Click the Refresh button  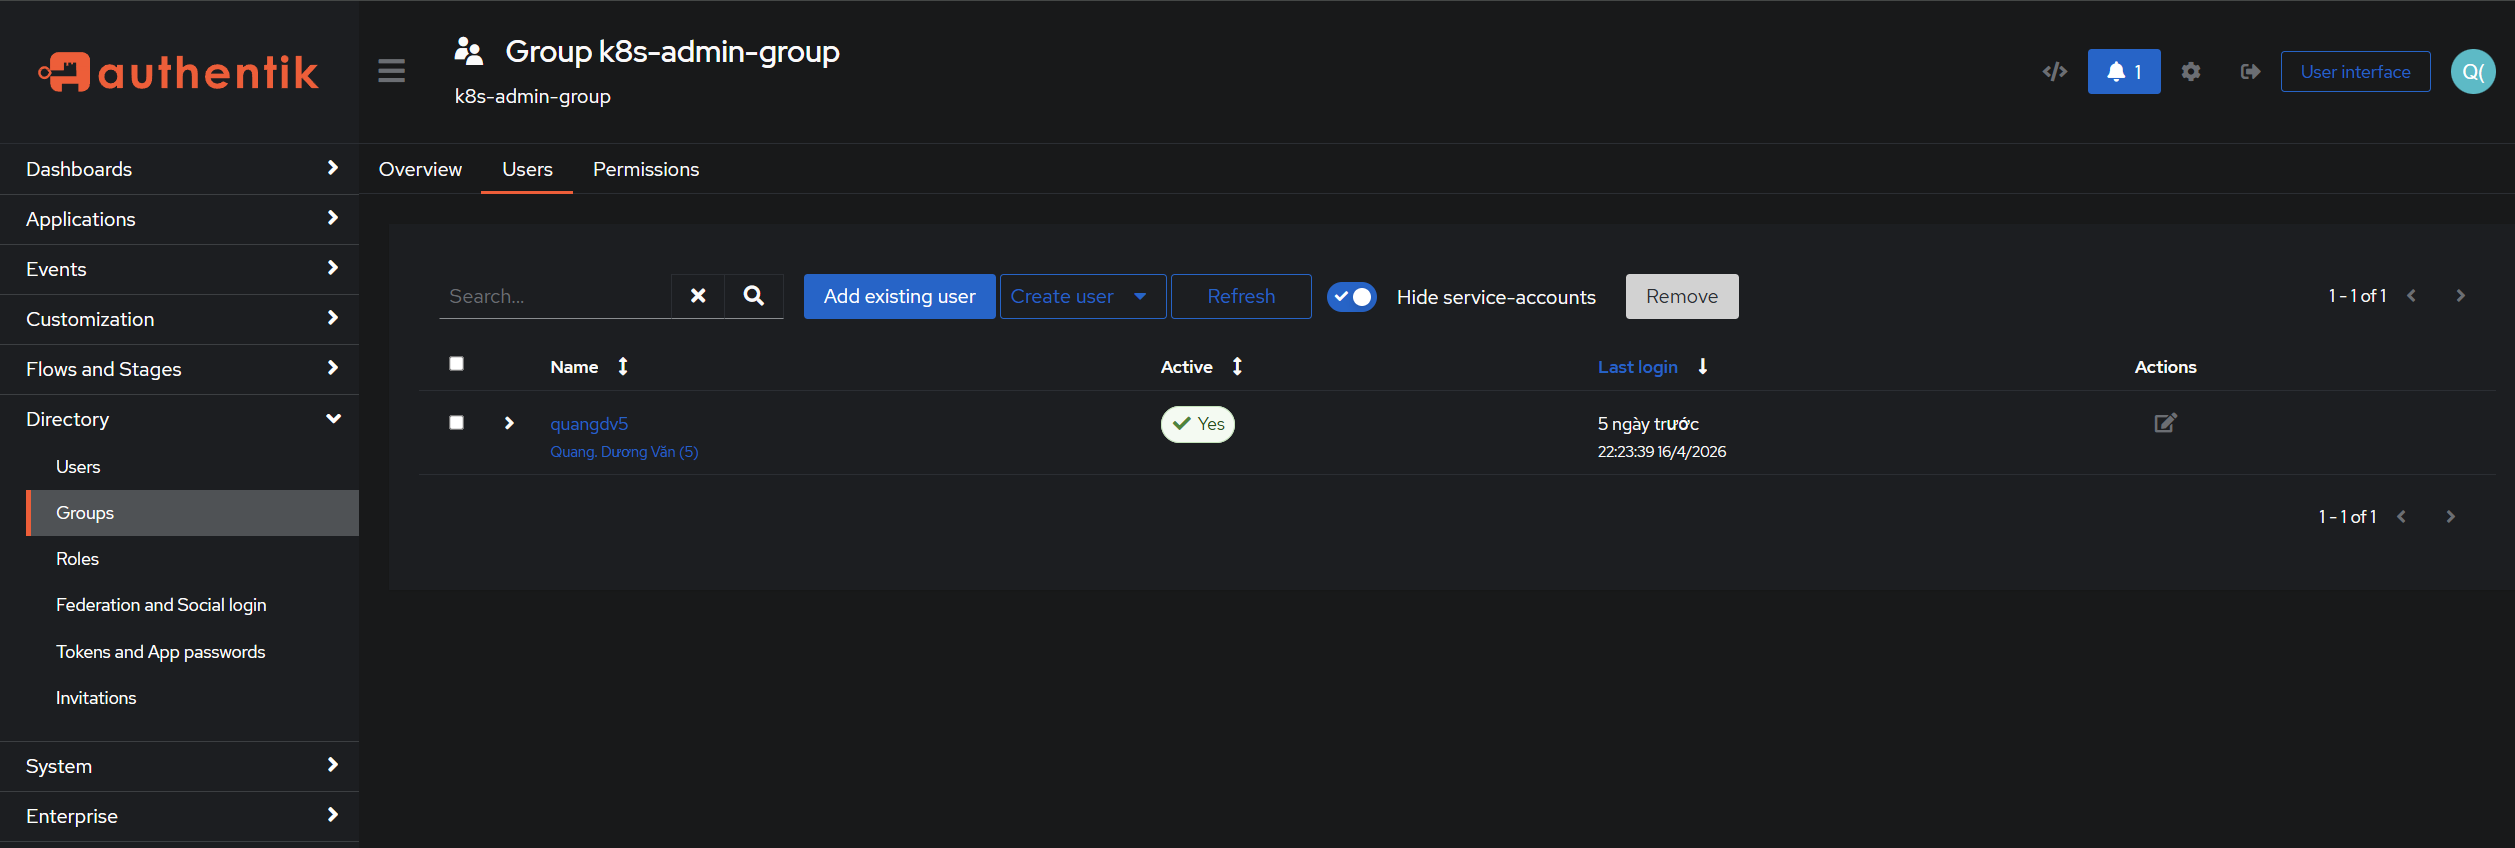[x=1241, y=297]
